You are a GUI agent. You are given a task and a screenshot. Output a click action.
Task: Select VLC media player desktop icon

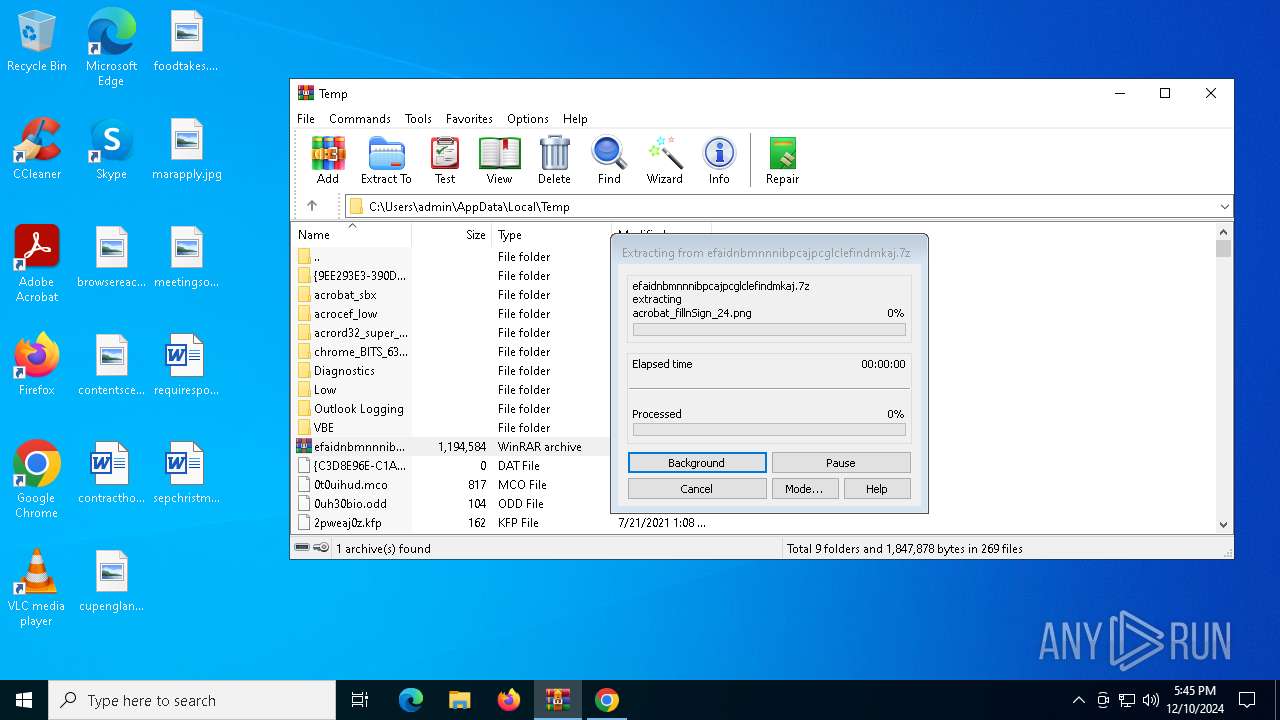pyautogui.click(x=37, y=588)
